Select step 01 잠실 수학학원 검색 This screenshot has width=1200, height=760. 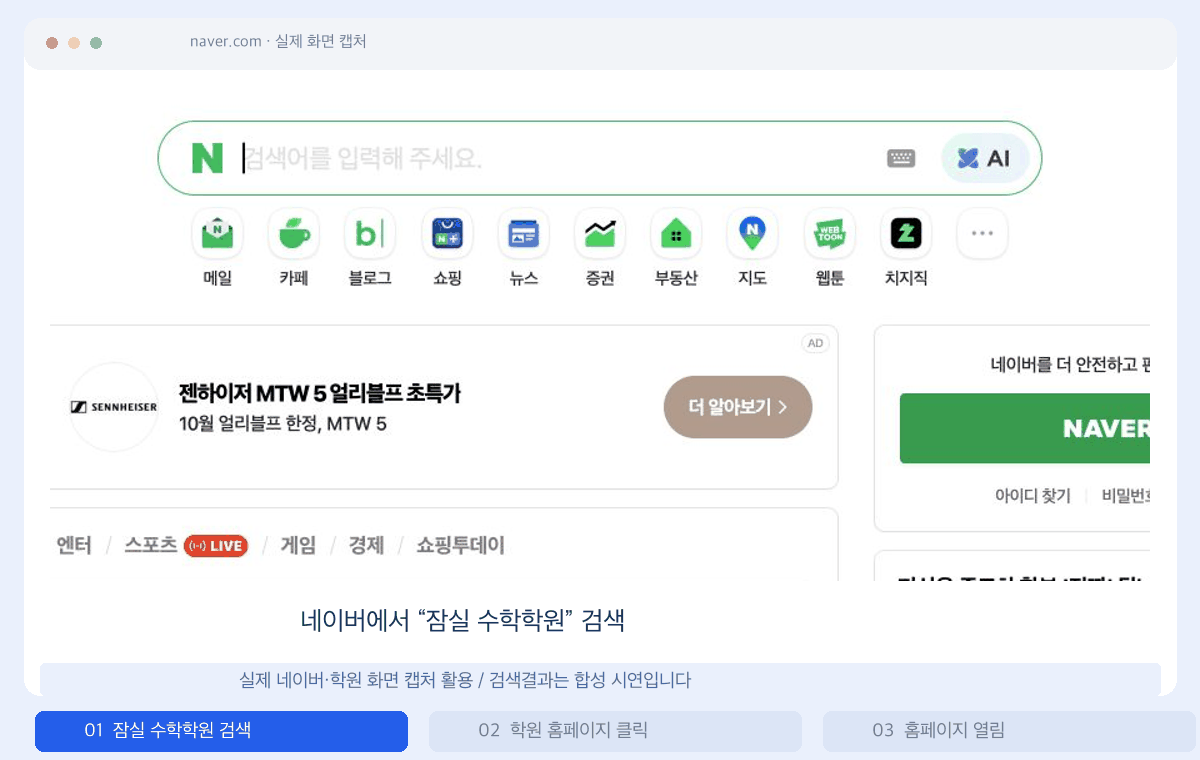tap(221, 731)
